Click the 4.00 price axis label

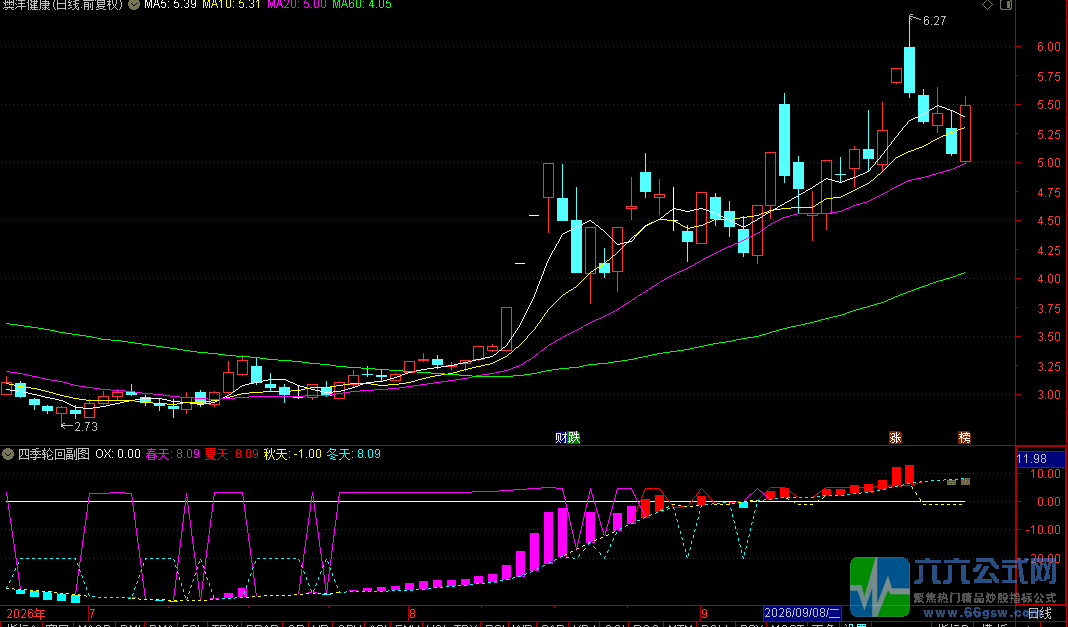coord(1048,278)
